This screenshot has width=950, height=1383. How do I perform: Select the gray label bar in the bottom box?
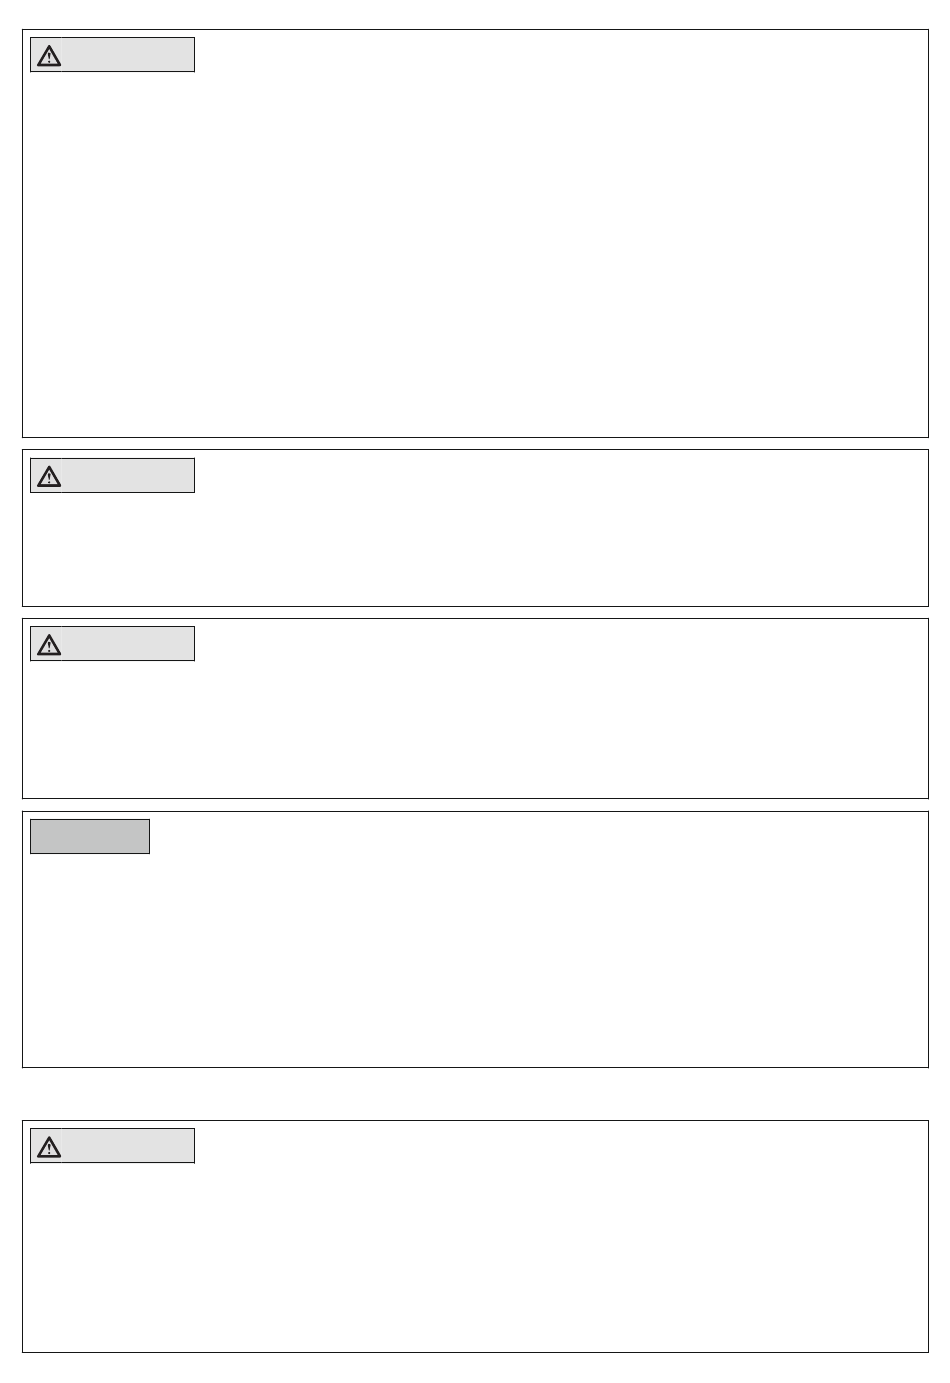click(x=112, y=1146)
